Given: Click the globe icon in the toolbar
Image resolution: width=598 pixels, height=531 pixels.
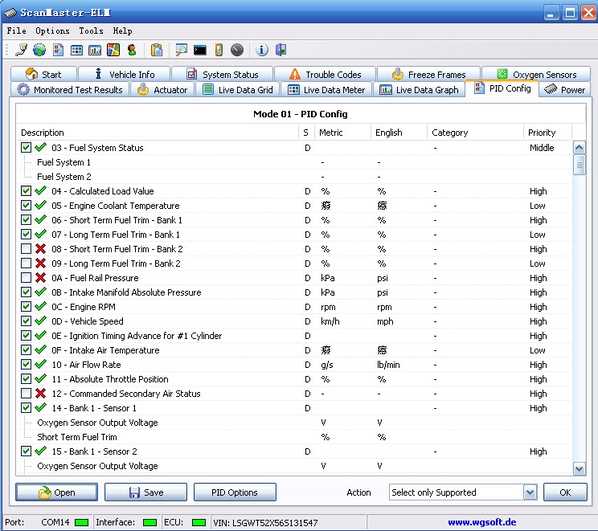Looking at the screenshot, I should 39,50.
